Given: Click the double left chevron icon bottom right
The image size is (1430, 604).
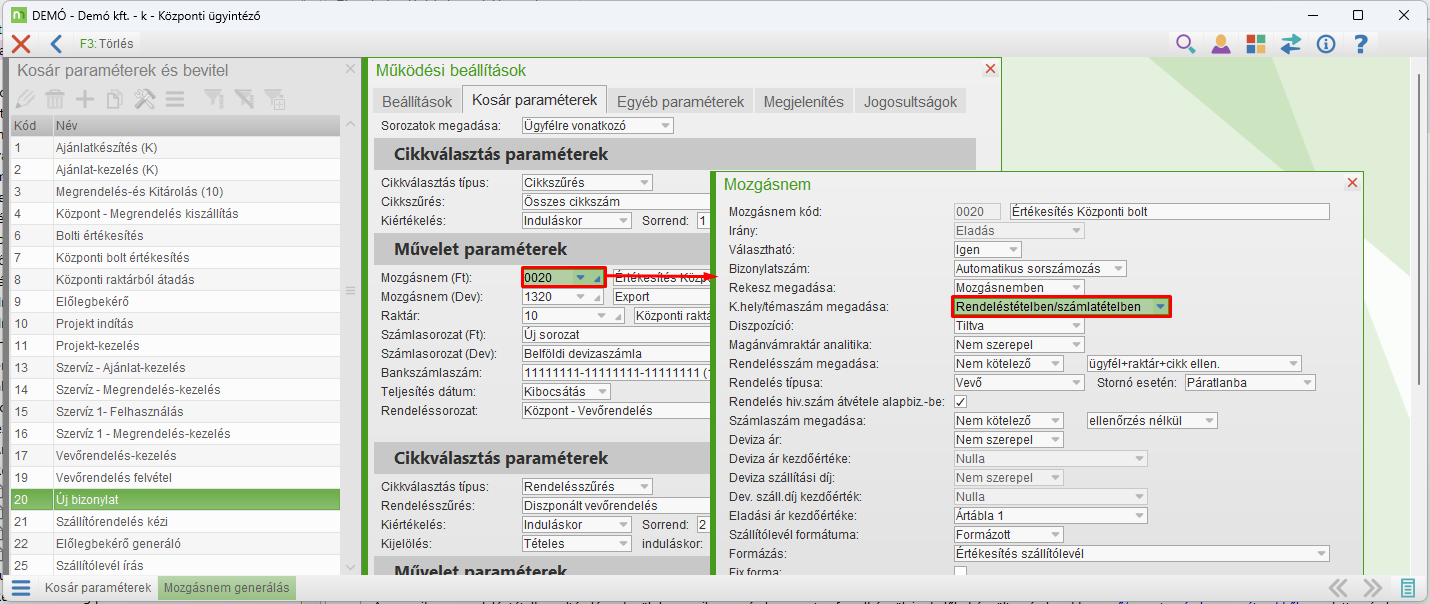Looking at the screenshot, I should pyautogui.click(x=1338, y=588).
